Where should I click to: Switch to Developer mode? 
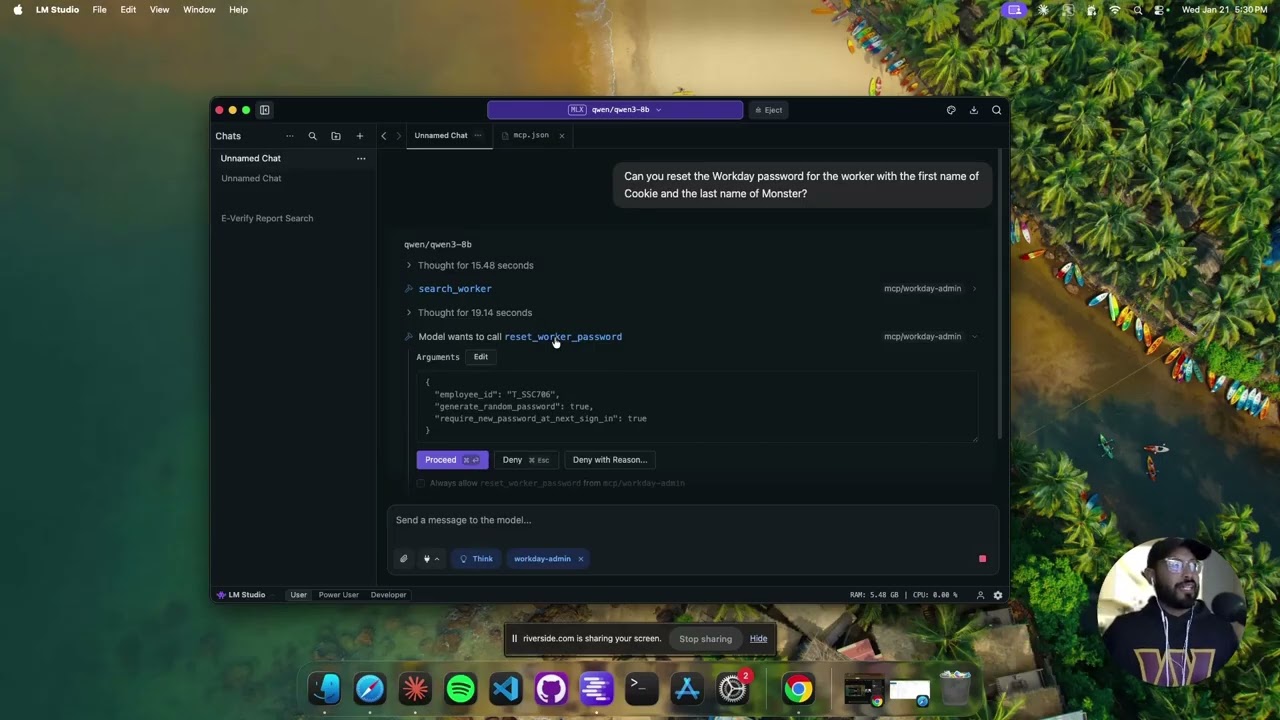coord(389,595)
